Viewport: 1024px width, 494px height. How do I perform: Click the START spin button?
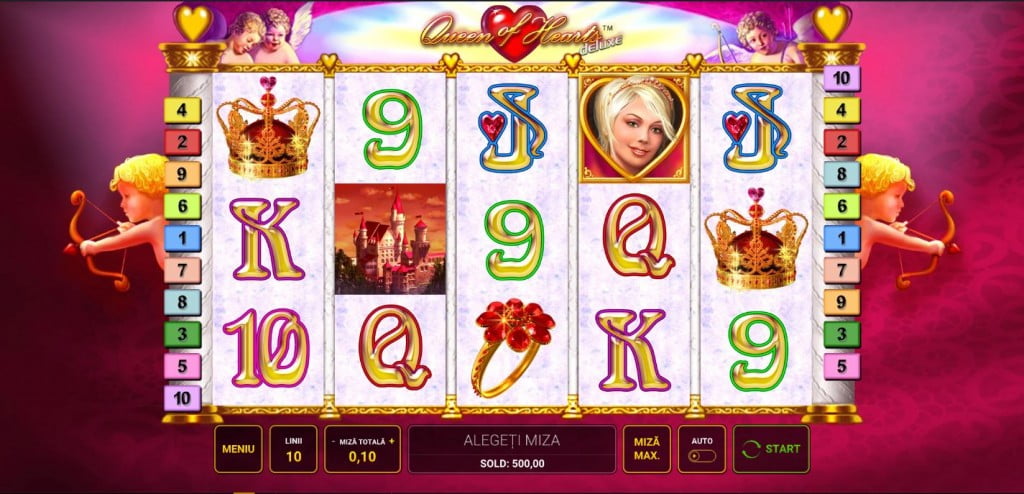point(771,449)
